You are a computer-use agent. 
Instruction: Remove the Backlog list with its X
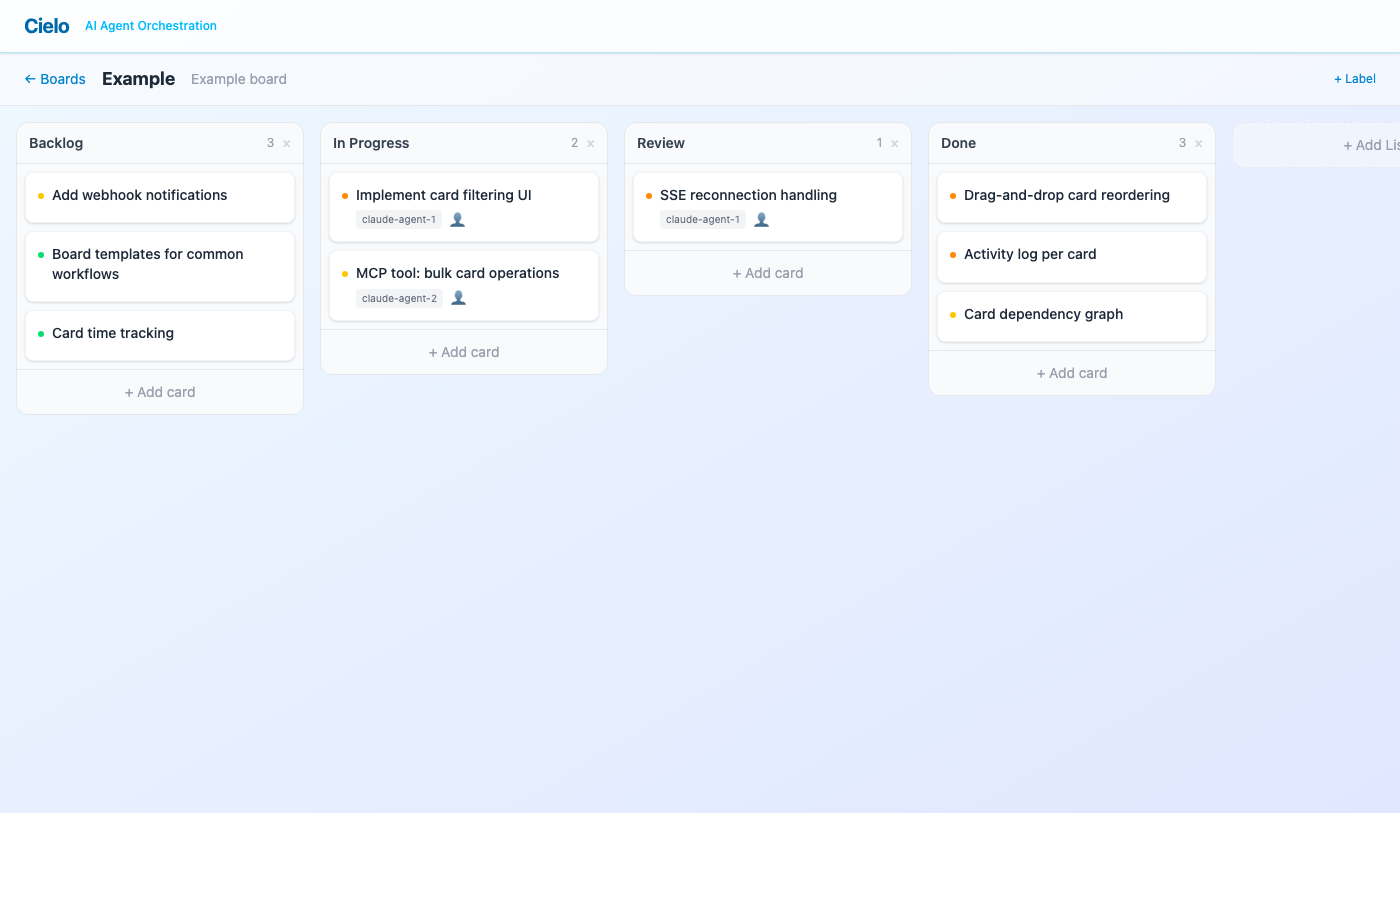click(288, 143)
